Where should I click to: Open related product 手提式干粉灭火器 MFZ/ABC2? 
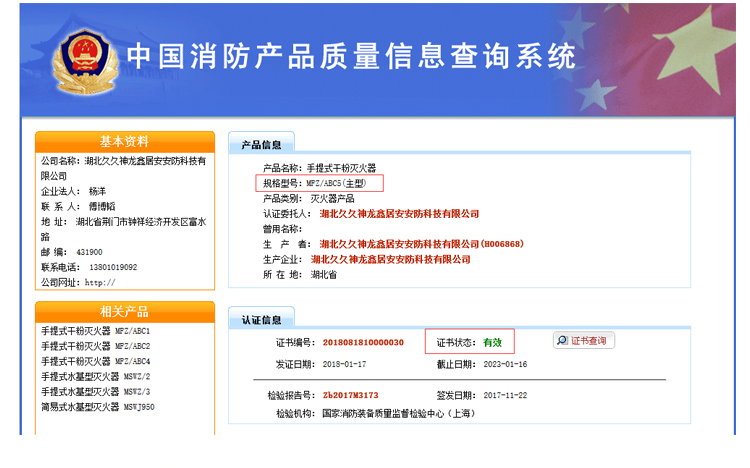click(x=95, y=346)
